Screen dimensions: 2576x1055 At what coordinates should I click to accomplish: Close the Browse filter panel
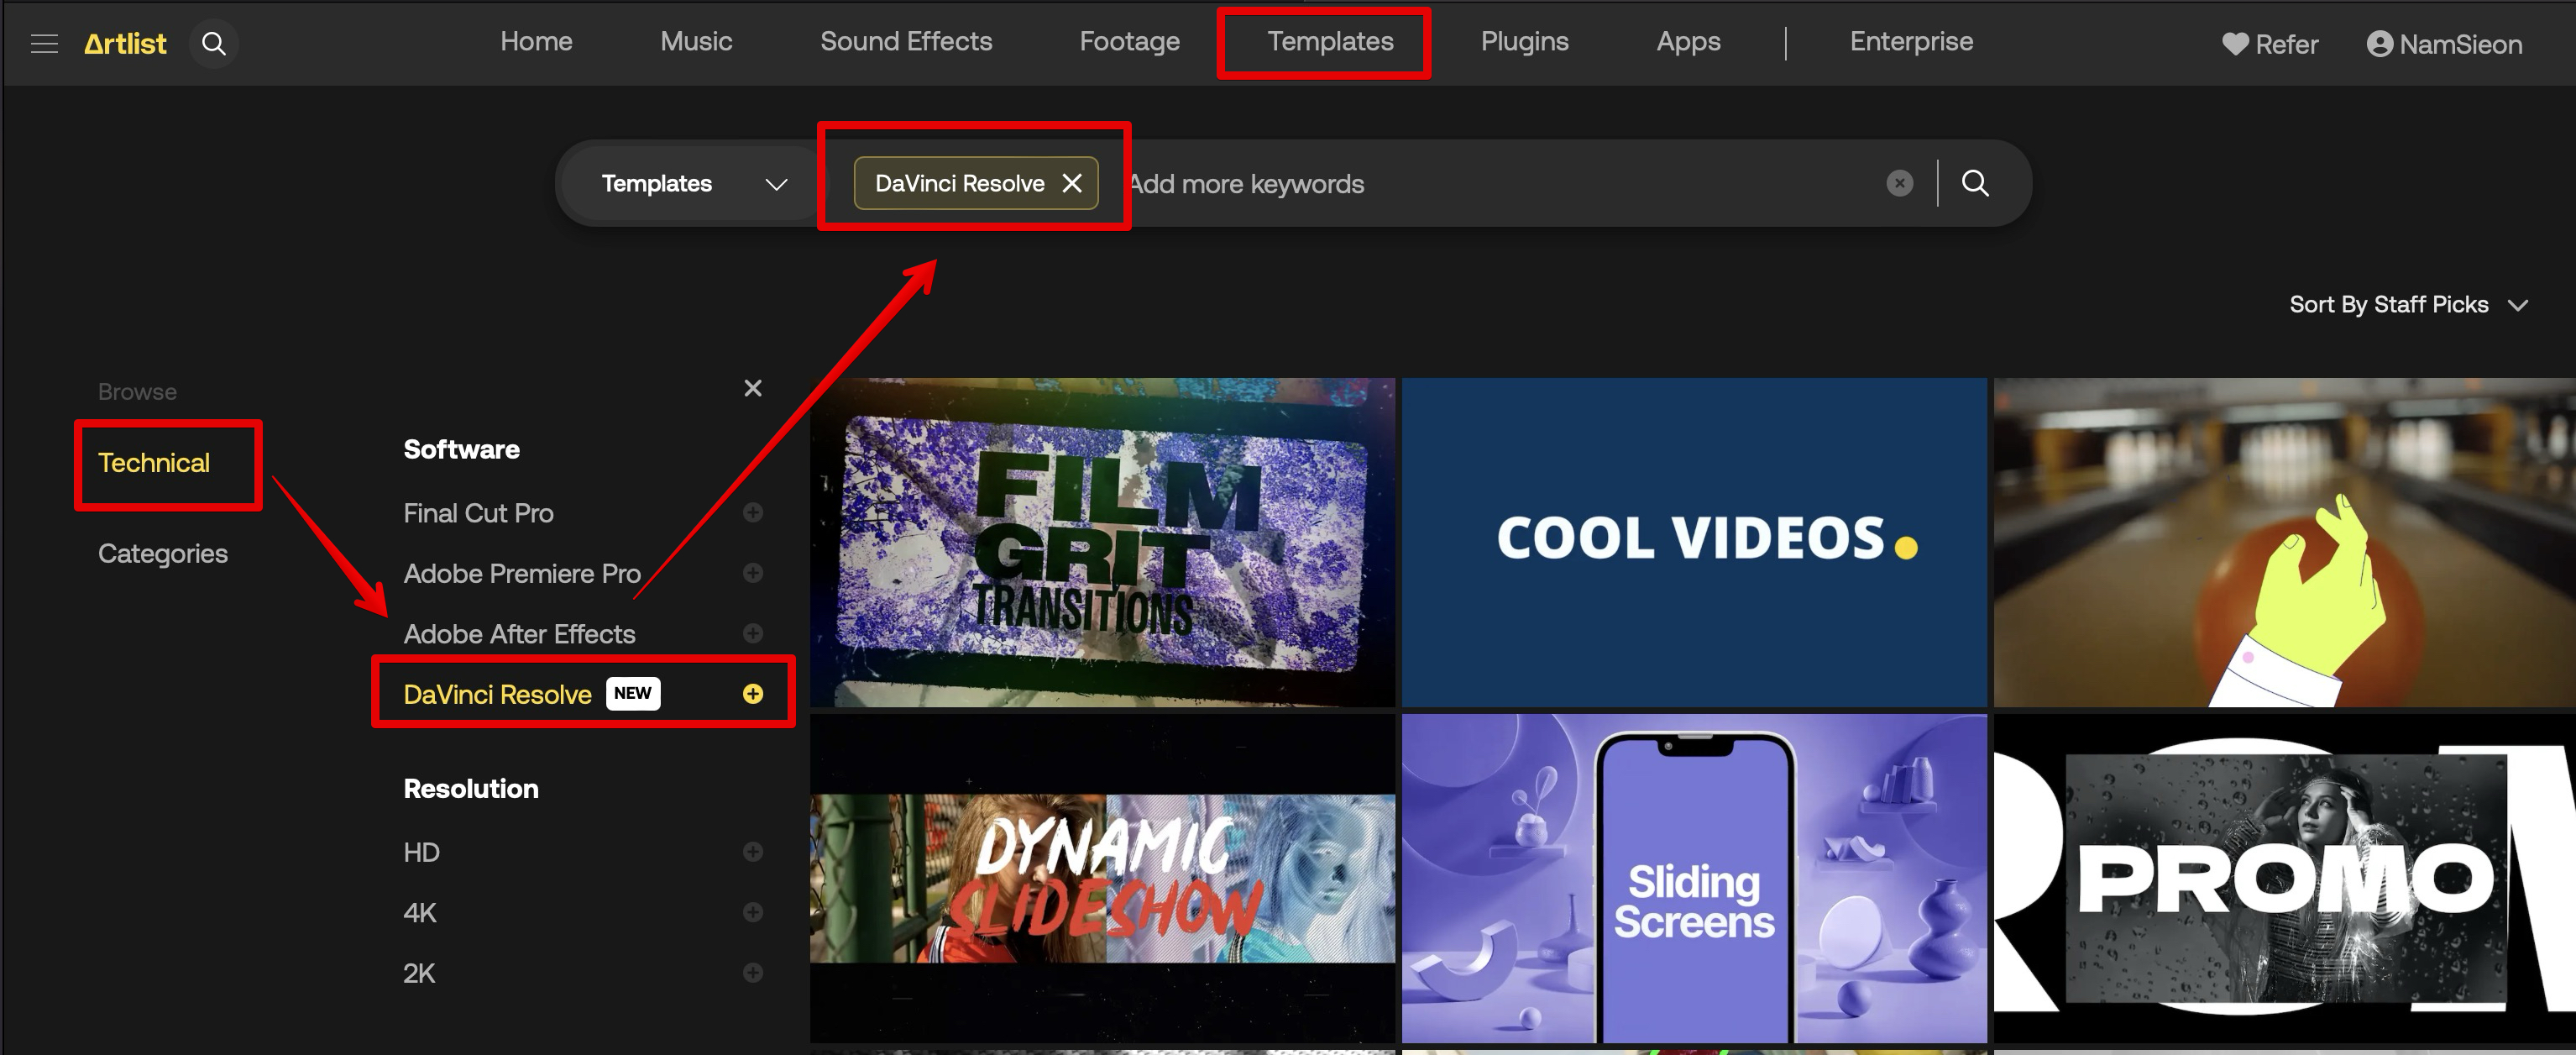coord(753,388)
